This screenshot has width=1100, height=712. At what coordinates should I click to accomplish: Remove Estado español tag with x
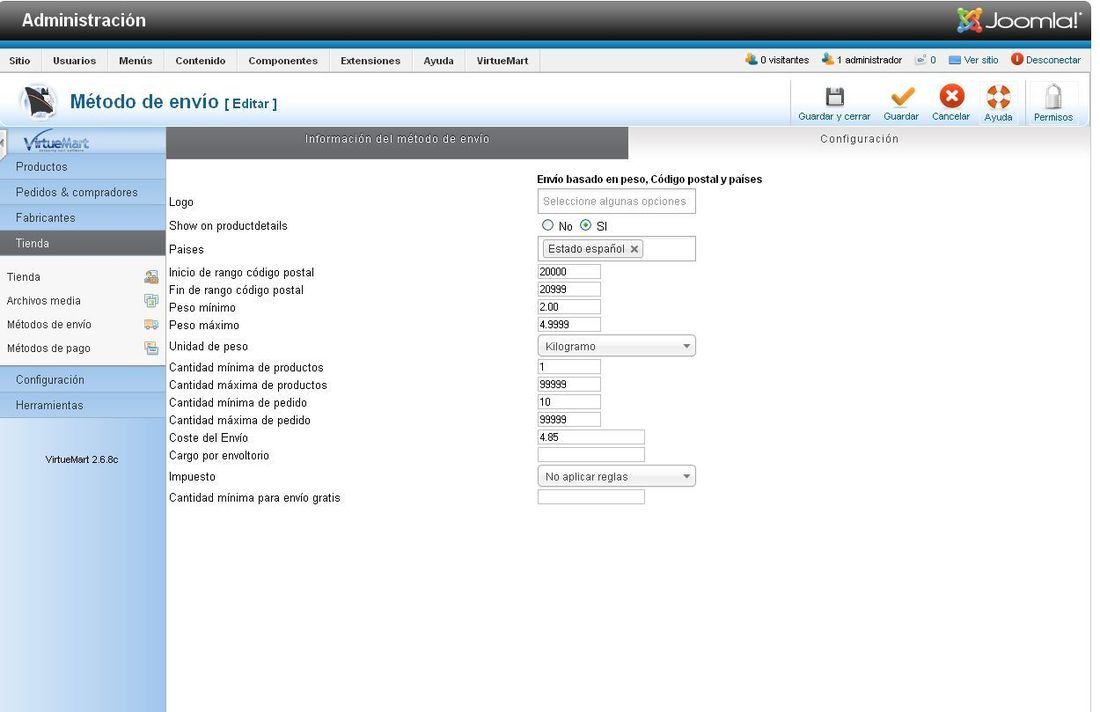click(x=634, y=249)
